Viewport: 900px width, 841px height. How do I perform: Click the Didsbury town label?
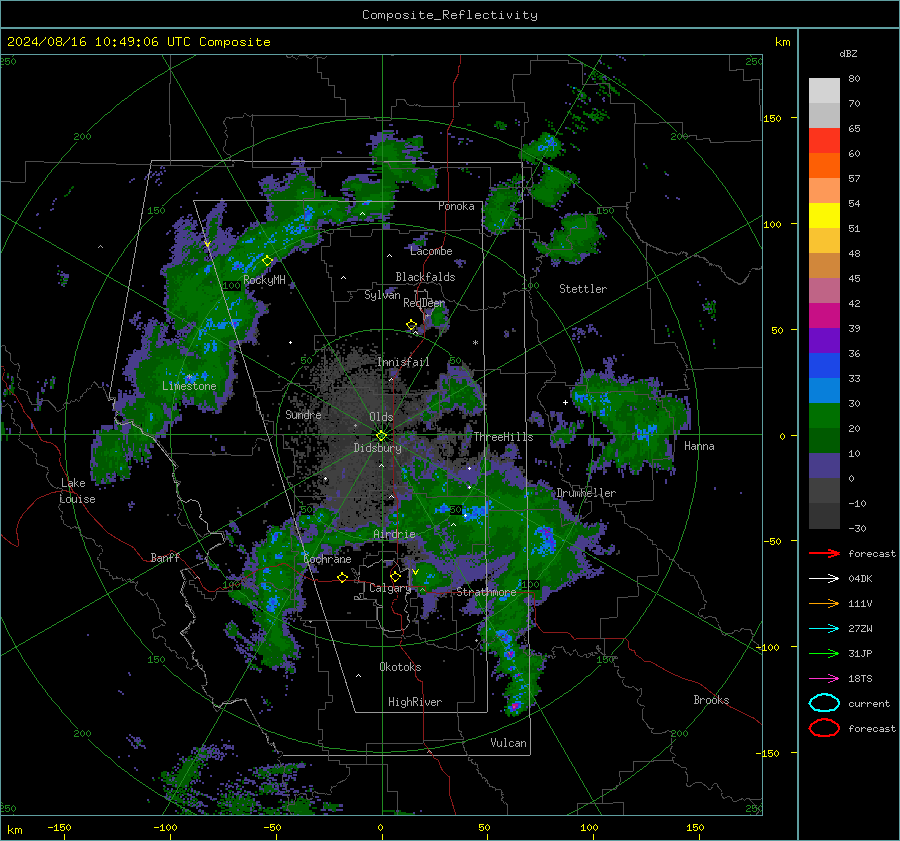tap(377, 448)
